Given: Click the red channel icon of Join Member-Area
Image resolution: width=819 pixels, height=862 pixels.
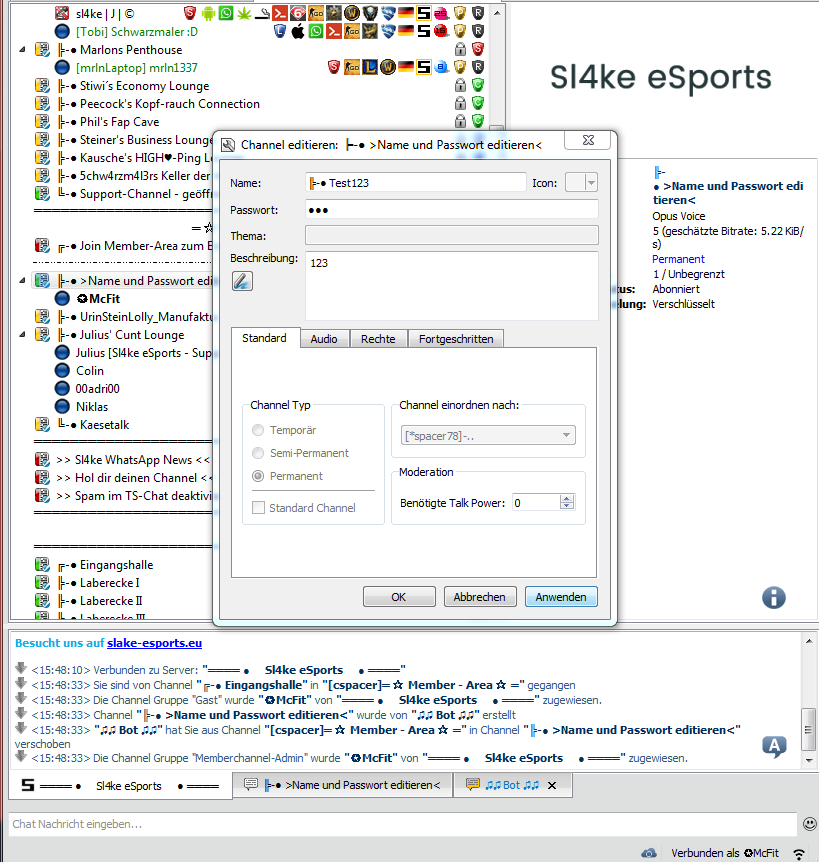Looking at the screenshot, I should (42, 245).
